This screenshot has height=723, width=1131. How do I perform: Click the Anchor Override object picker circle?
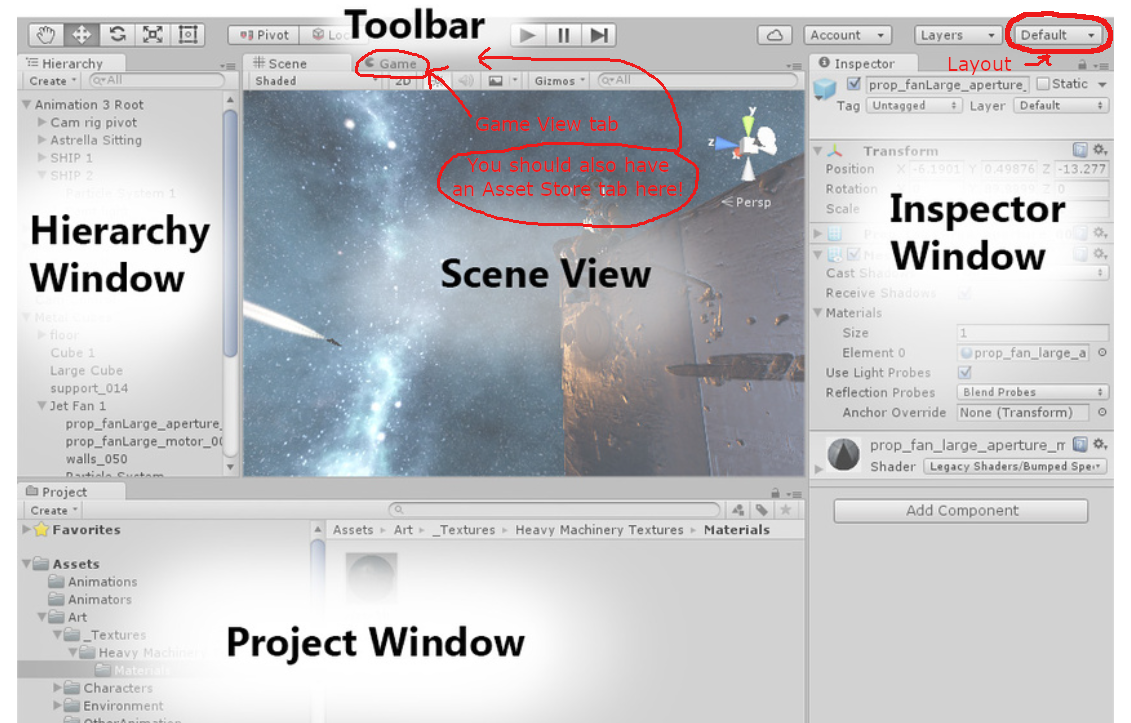coord(1102,412)
